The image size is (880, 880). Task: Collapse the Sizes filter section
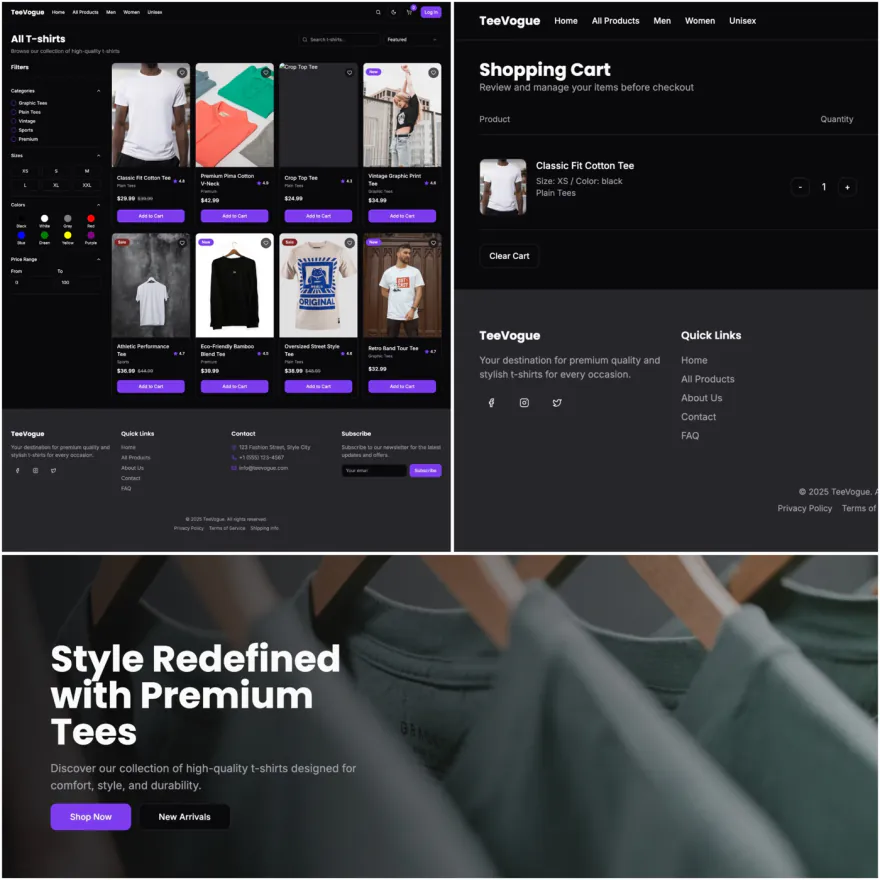click(x=98, y=155)
